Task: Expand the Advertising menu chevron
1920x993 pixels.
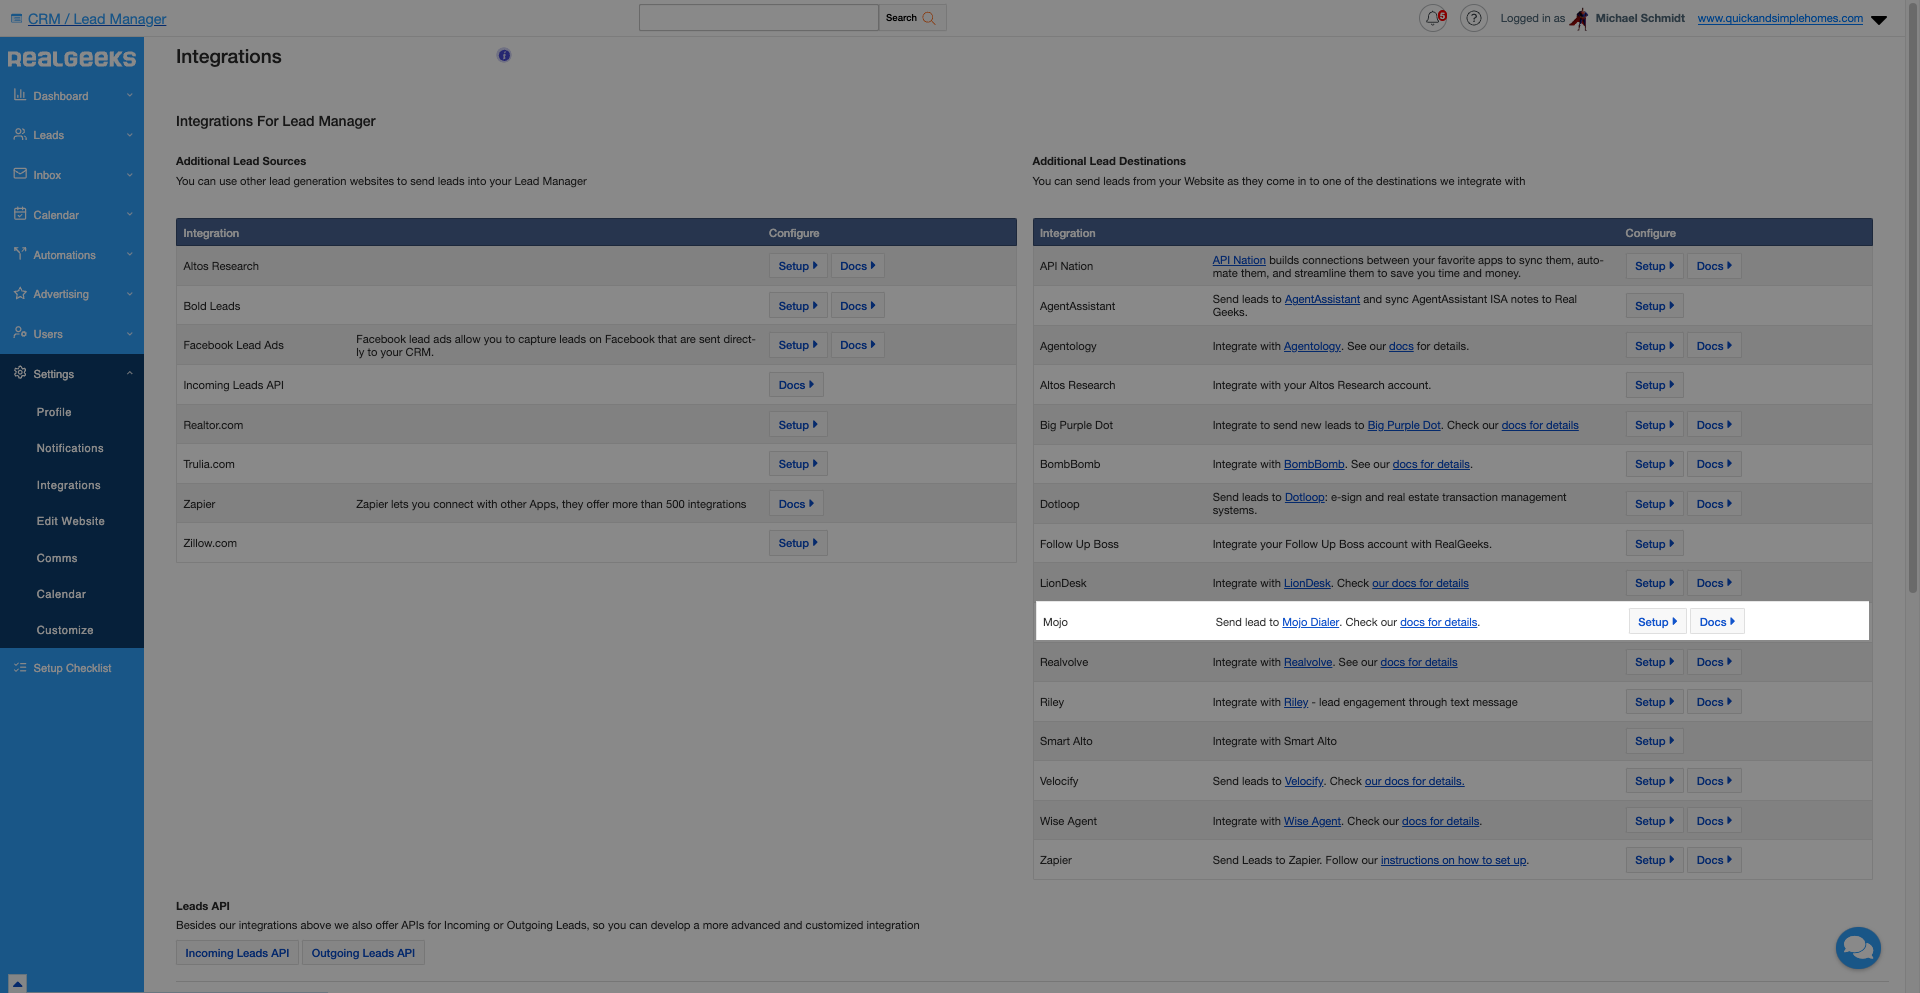Action: coord(130,294)
